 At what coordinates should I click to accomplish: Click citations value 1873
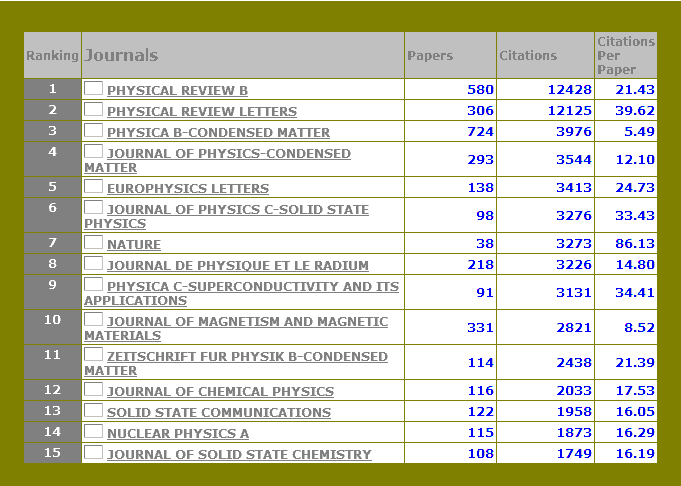click(x=574, y=432)
